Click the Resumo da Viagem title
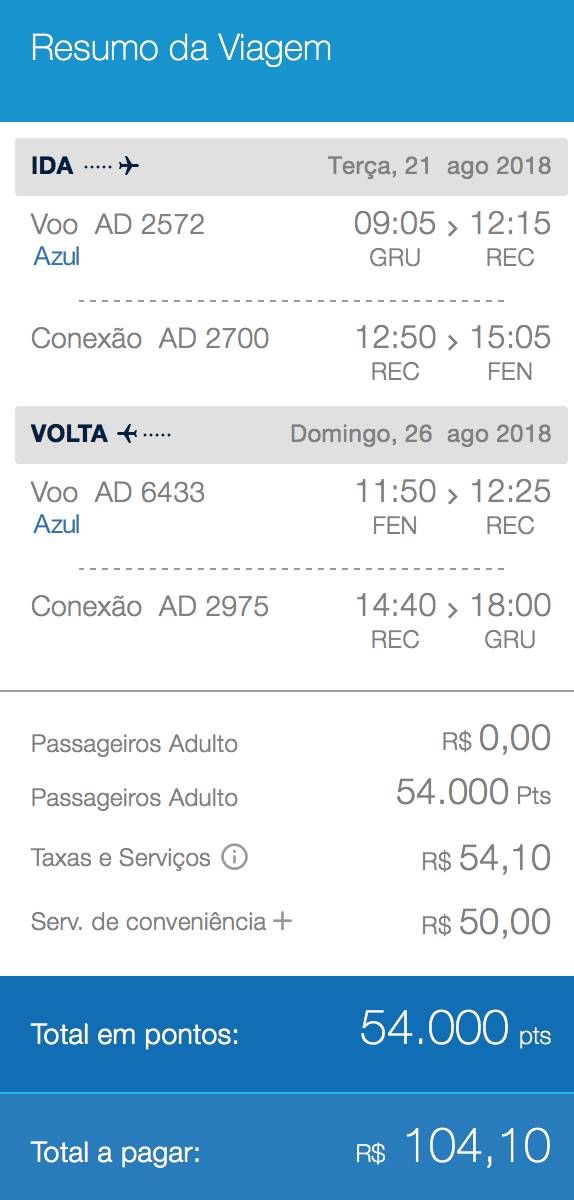This screenshot has height=1200, width=574. (181, 48)
